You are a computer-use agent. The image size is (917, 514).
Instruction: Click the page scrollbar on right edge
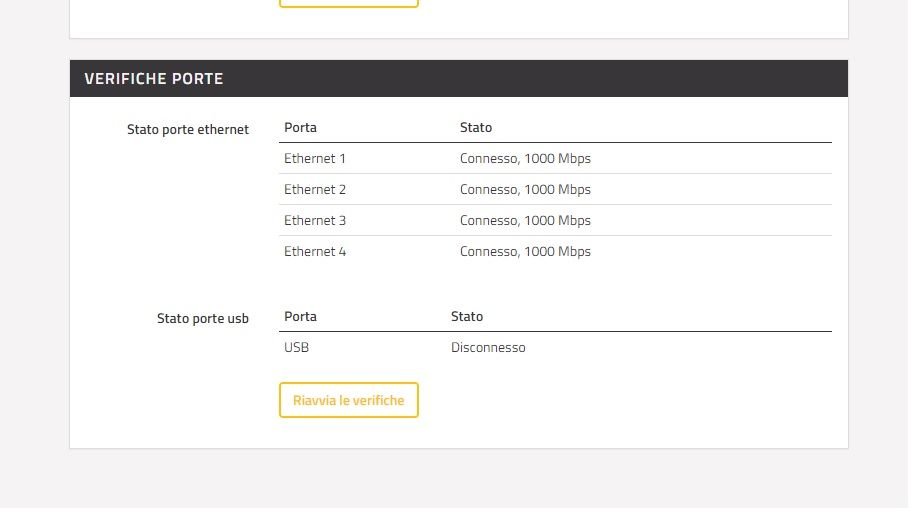tap(912, 257)
